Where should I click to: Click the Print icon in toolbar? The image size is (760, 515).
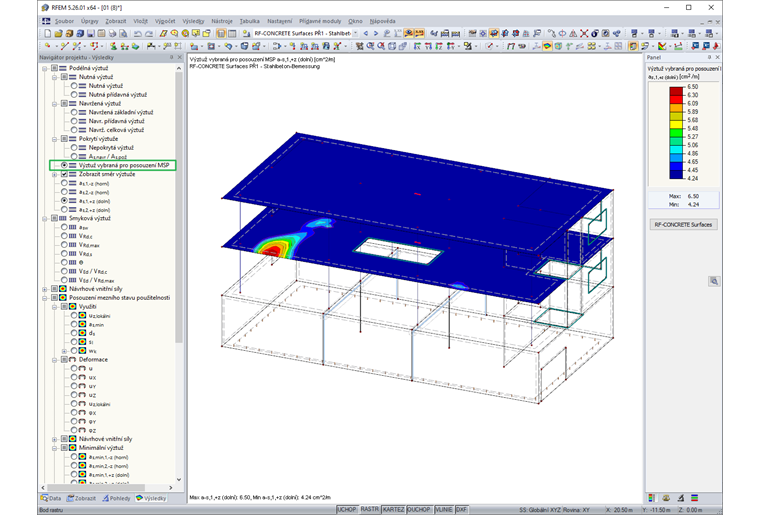(112, 33)
